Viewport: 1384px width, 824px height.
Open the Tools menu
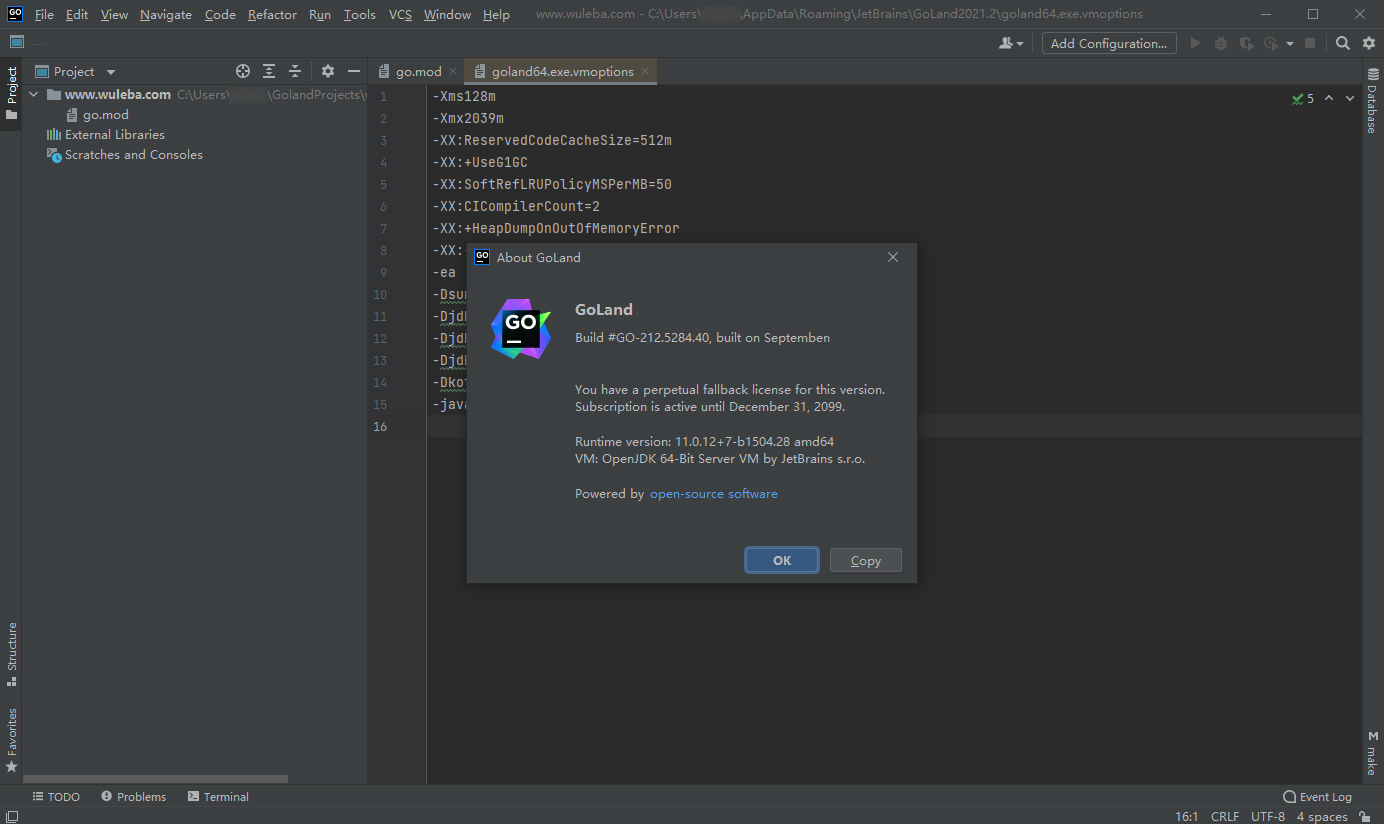coord(359,15)
